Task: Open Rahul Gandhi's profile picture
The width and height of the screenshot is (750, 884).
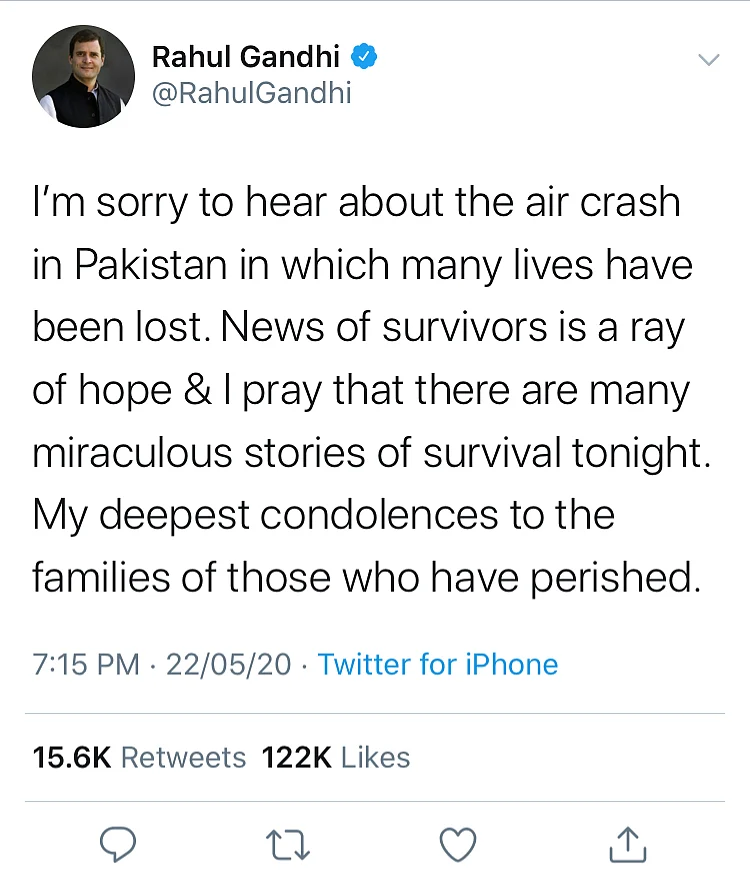Action: tap(83, 76)
